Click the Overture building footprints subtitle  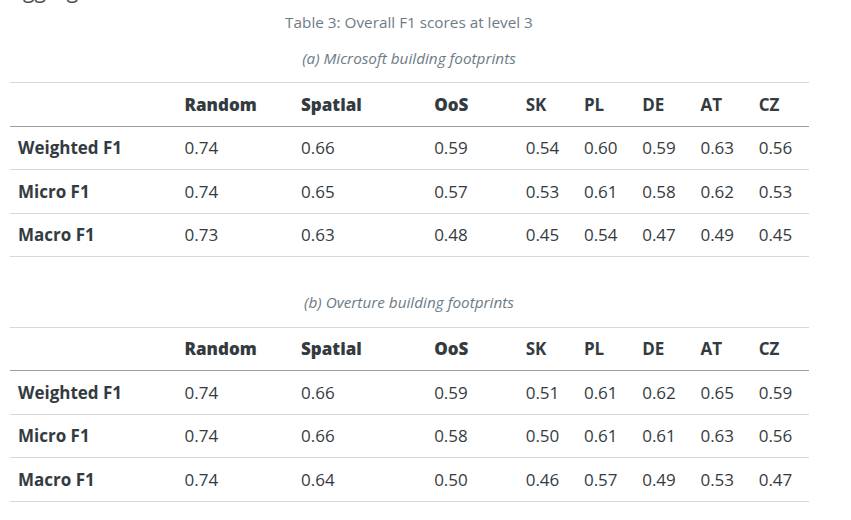coord(409,303)
